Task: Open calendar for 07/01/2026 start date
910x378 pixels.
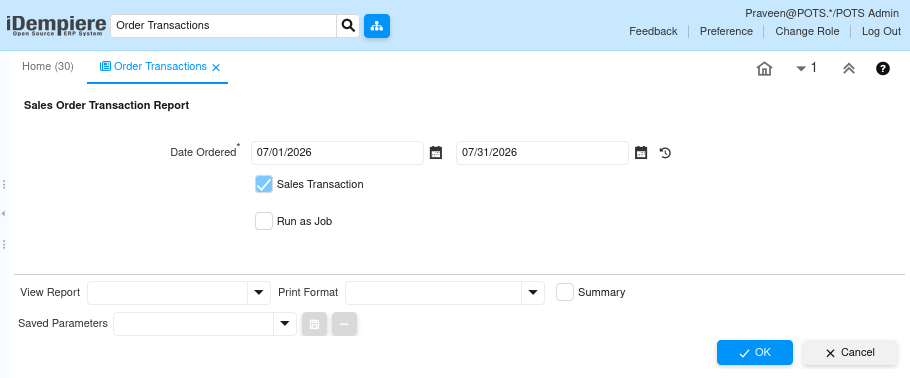Action: [436, 153]
